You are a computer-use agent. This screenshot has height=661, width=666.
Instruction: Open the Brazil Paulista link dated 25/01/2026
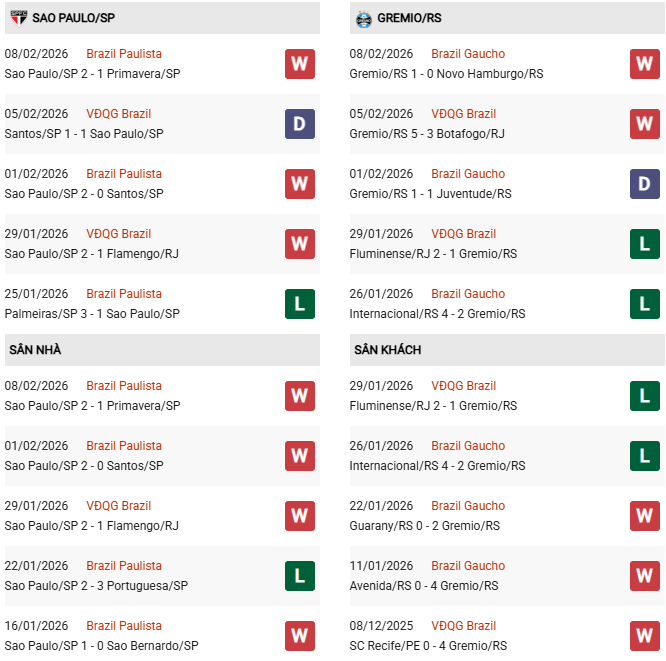pyautogui.click(x=124, y=294)
